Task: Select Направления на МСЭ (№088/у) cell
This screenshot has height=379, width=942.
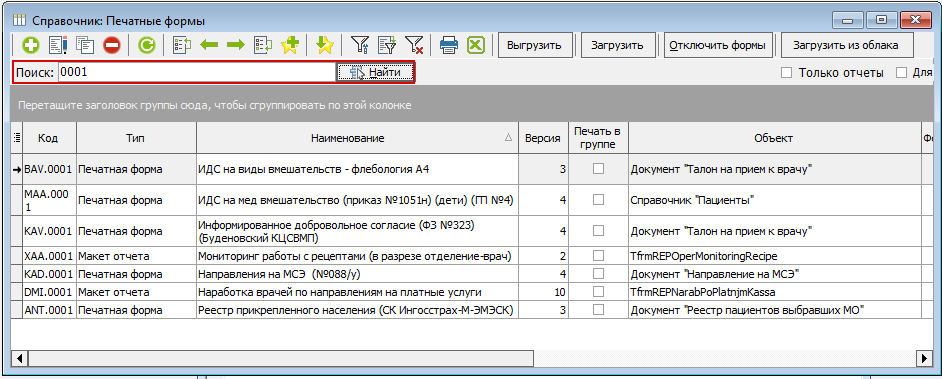Action: pyautogui.click(x=357, y=274)
